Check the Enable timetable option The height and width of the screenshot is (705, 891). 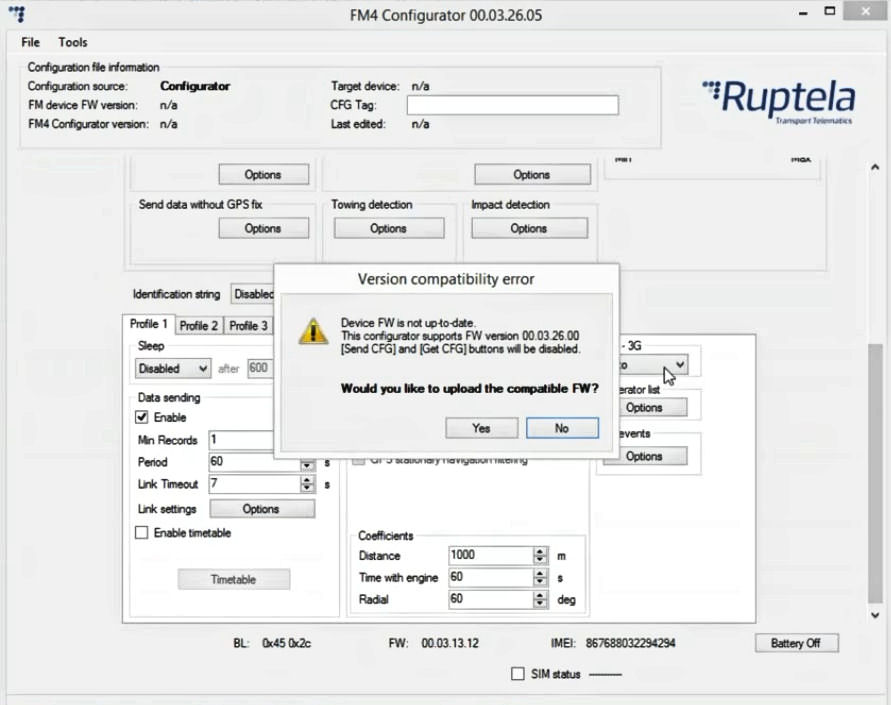[x=141, y=533]
